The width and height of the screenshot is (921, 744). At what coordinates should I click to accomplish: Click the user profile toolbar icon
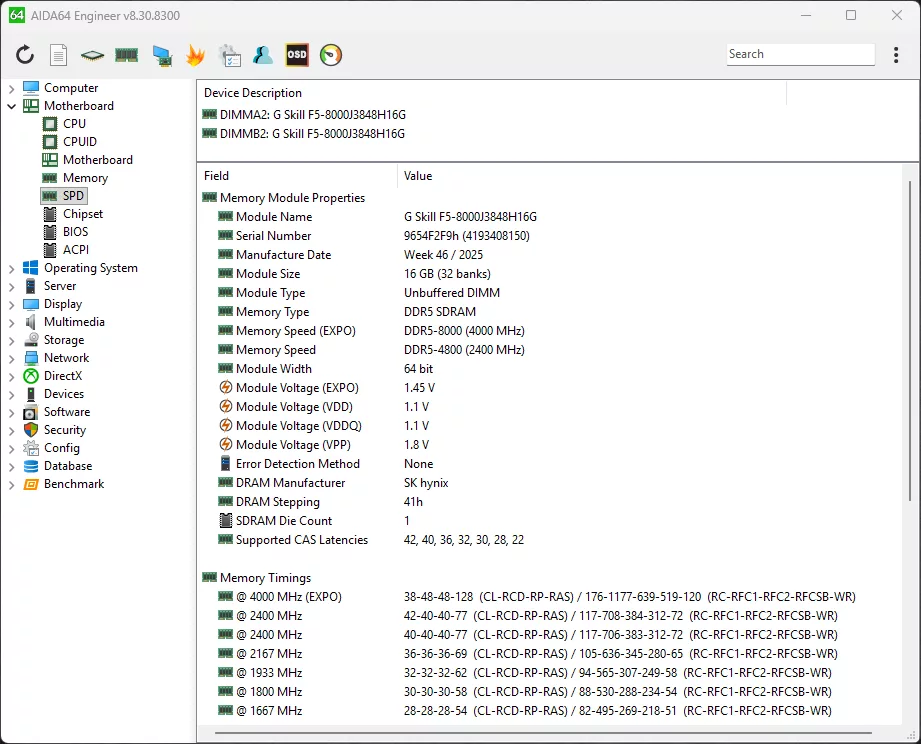point(263,55)
